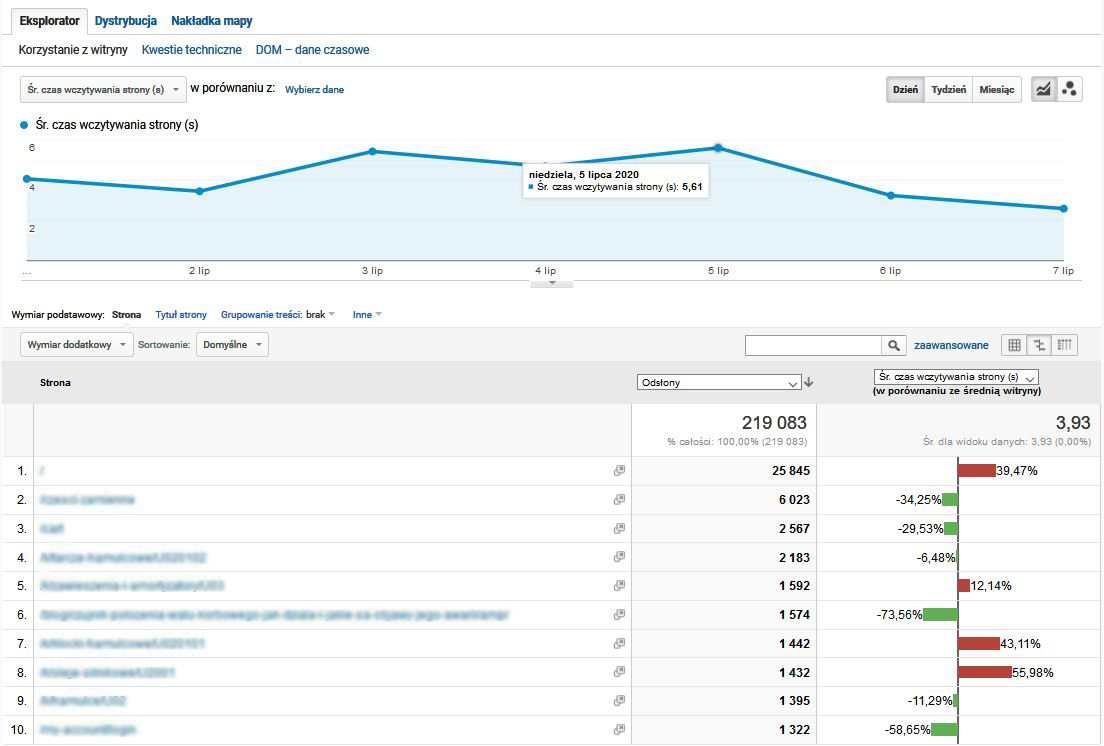
Task: Switch to the Dystrybucja tab
Action: point(125,20)
